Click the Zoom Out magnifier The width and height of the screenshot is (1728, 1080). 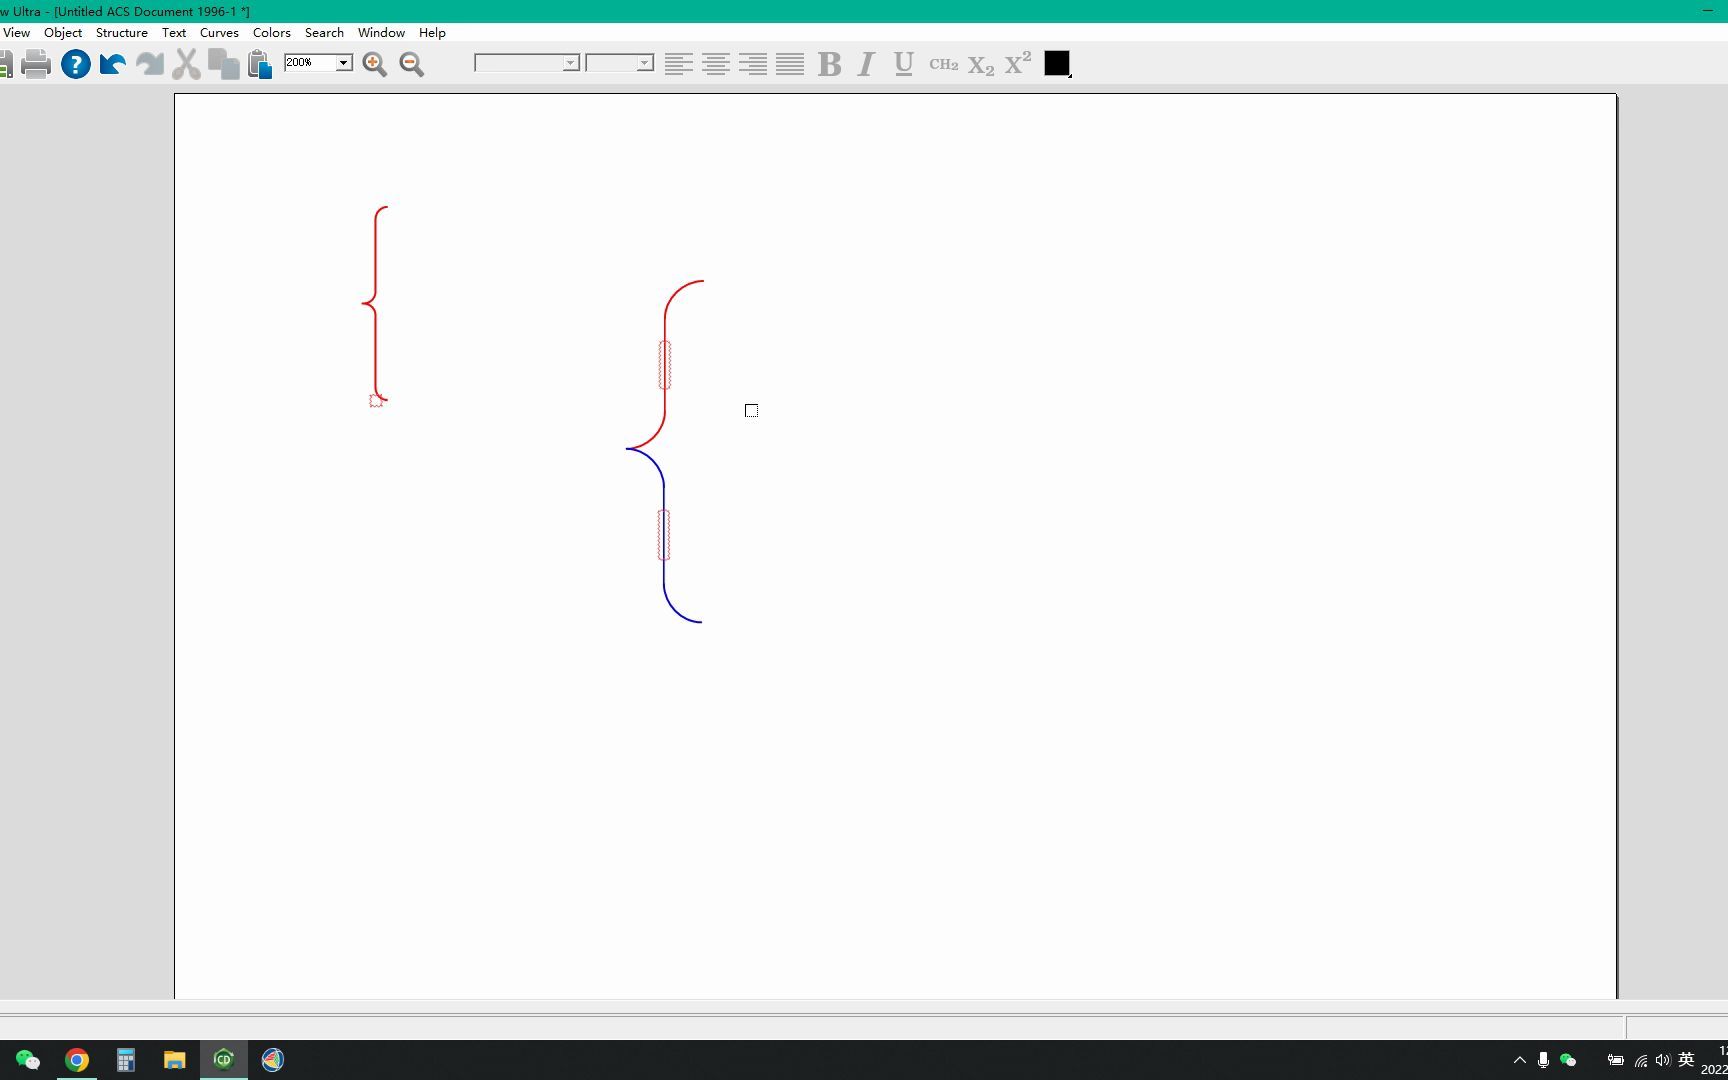(x=411, y=64)
